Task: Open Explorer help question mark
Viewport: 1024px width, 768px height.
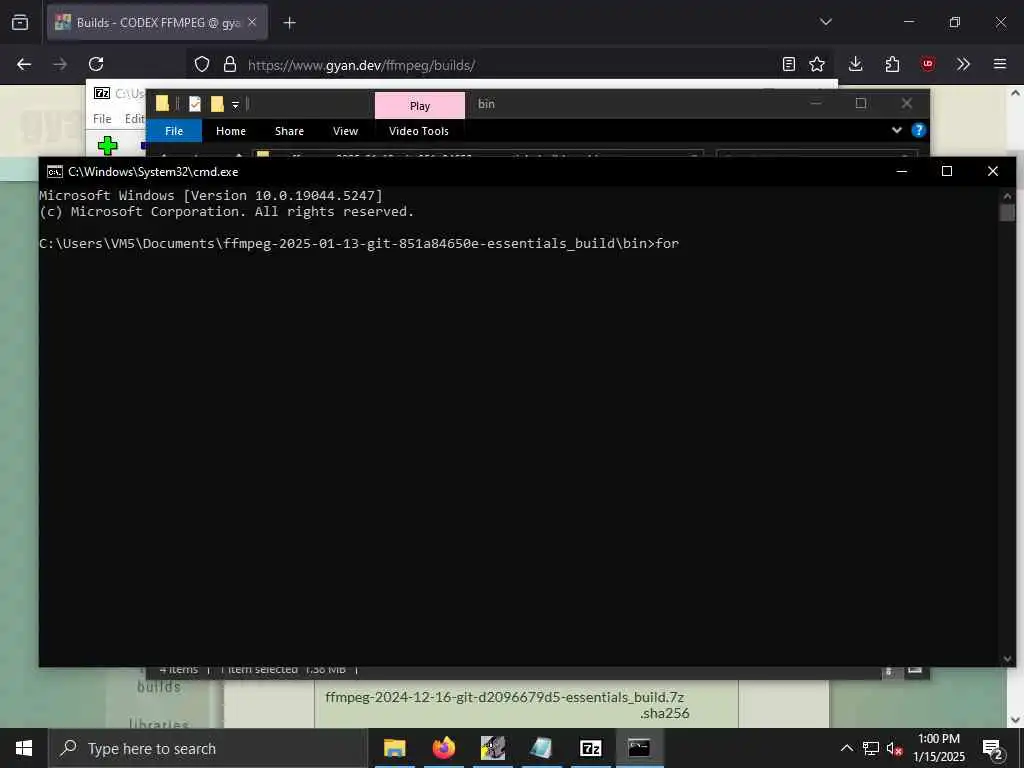Action: (x=918, y=130)
